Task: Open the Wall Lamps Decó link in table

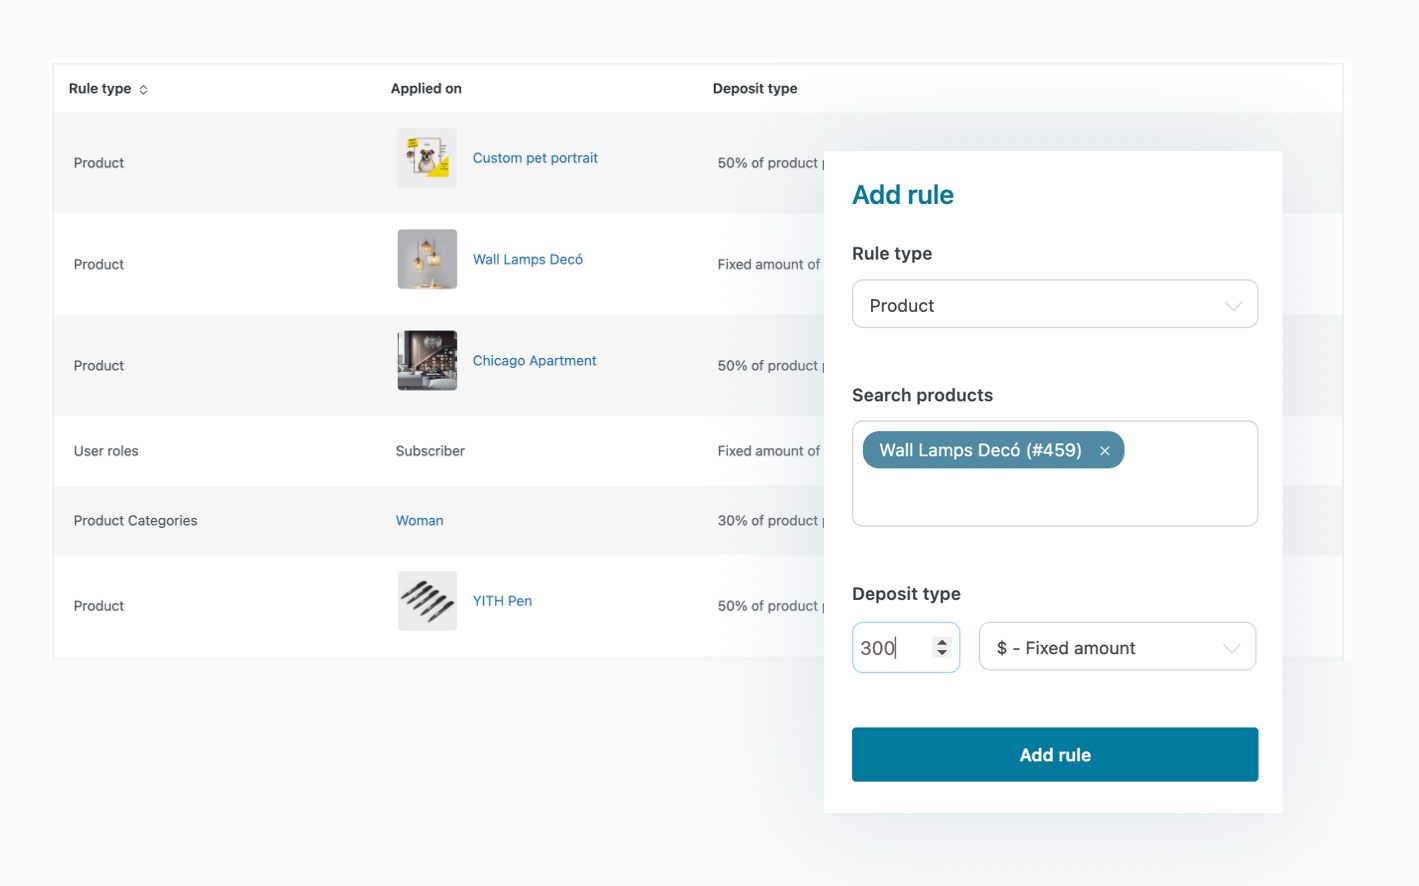Action: pyautogui.click(x=527, y=259)
